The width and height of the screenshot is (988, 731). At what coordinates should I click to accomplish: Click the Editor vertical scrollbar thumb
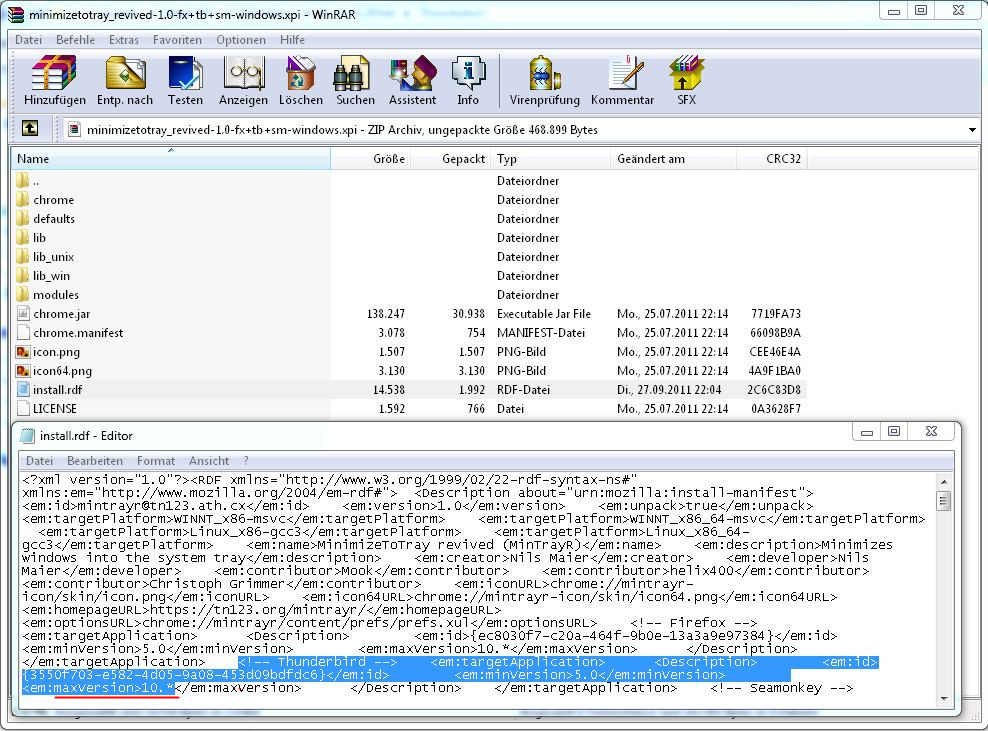tap(943, 502)
